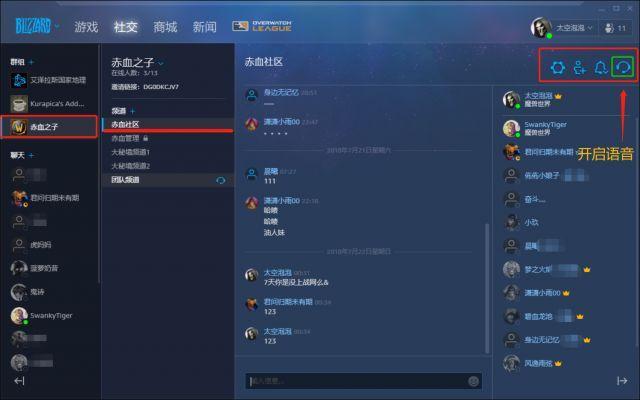This screenshot has height=400, width=640.
Task: Add a new channel with plus icon
Action: pyautogui.click(x=133, y=111)
